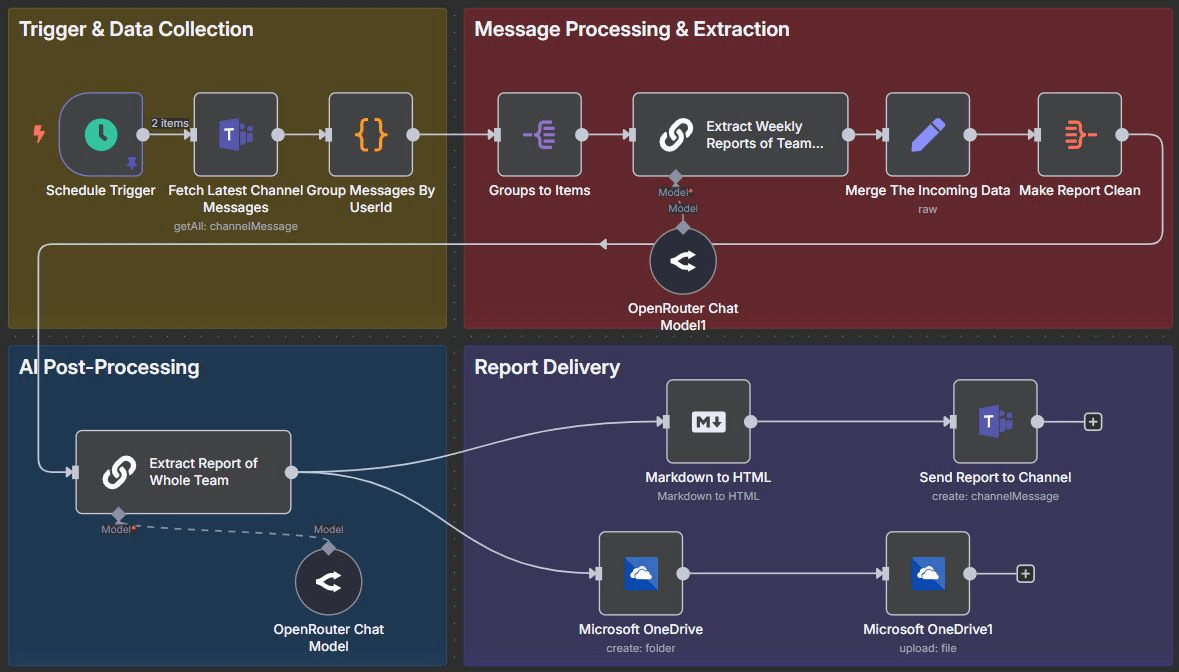The width and height of the screenshot is (1179, 672).
Task: Click the Make Report Clean aggregate node
Action: tap(1079, 135)
